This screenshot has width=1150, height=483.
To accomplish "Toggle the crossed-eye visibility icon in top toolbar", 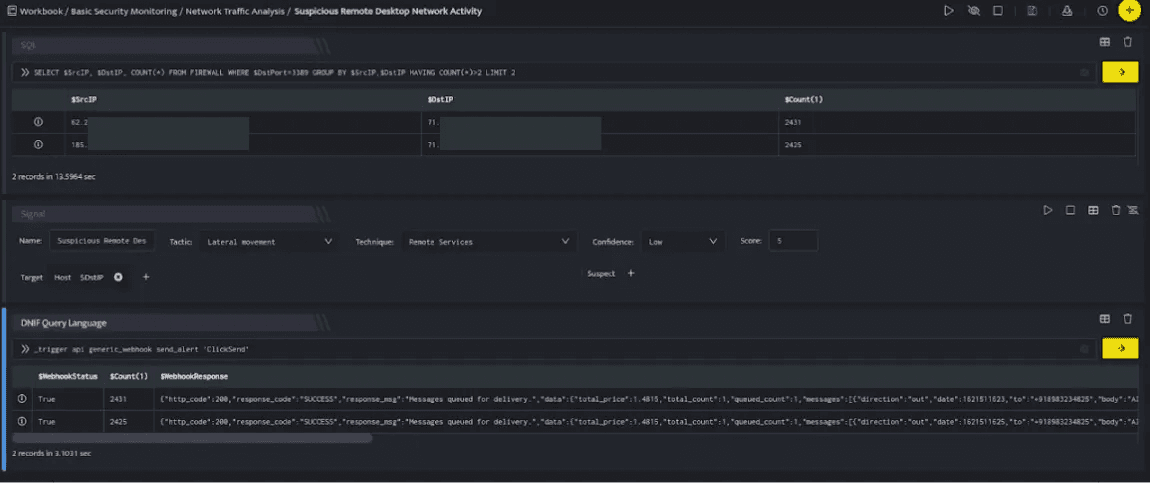I will [x=973, y=11].
